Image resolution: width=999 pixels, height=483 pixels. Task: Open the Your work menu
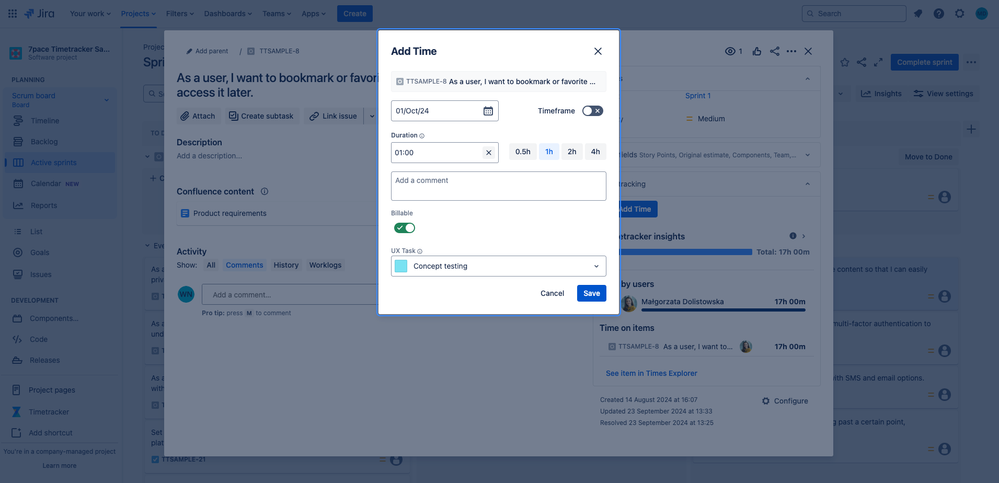90,13
